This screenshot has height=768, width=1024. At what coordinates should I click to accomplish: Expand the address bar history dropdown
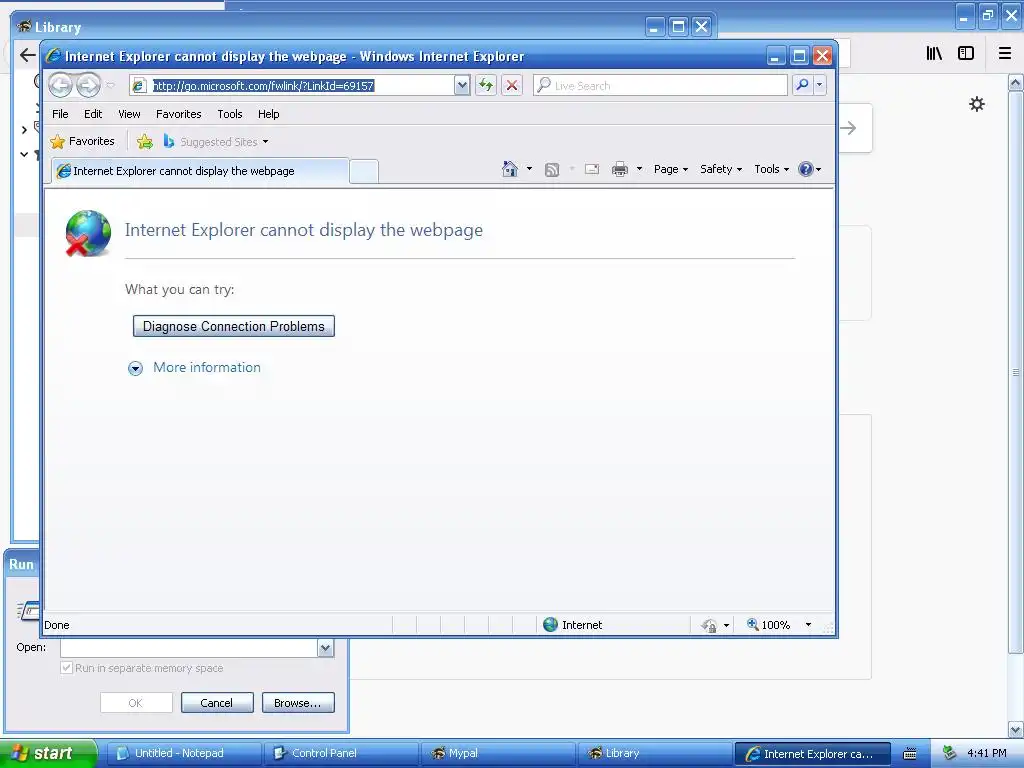tap(462, 85)
